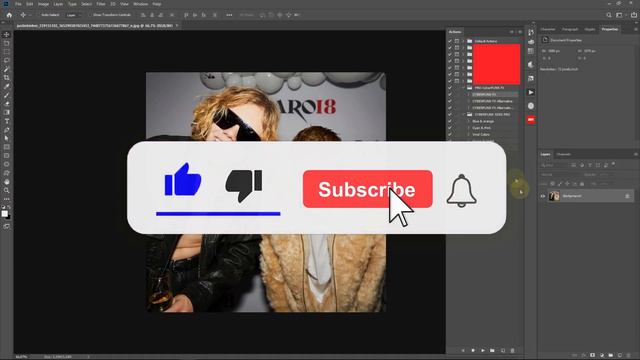640x360 pixels.
Task: Toggle Show Transform Controls checkbox
Action: [91, 15]
